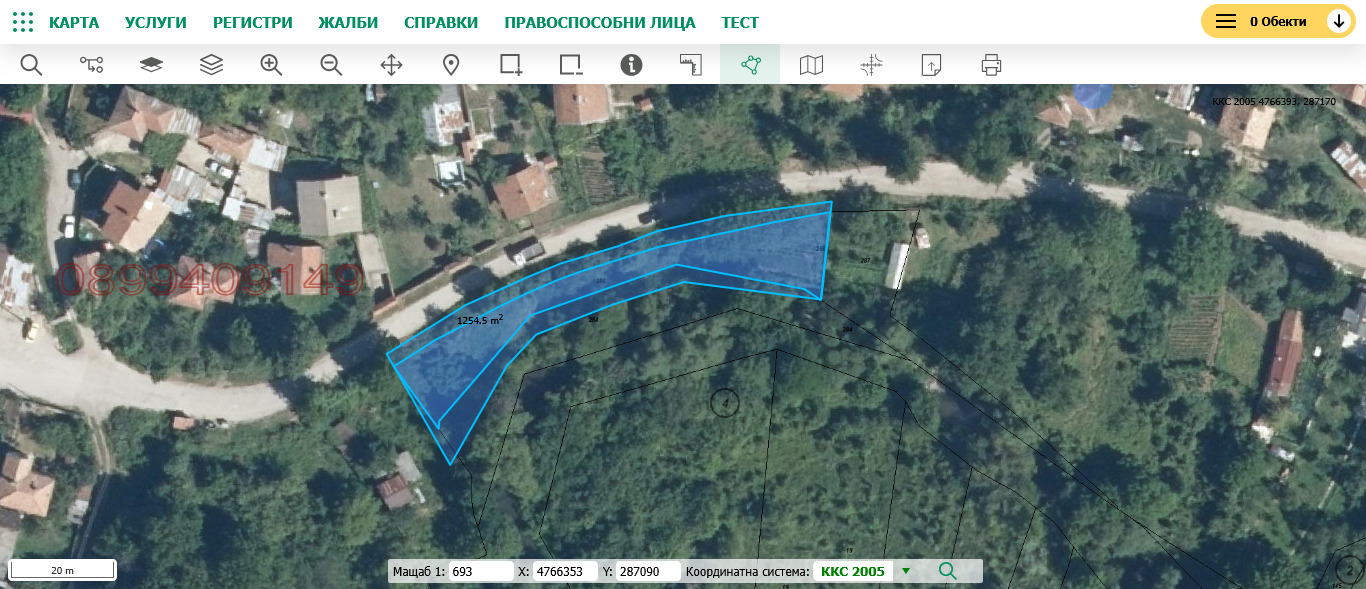Open the export/upload sheet tool

(931, 65)
